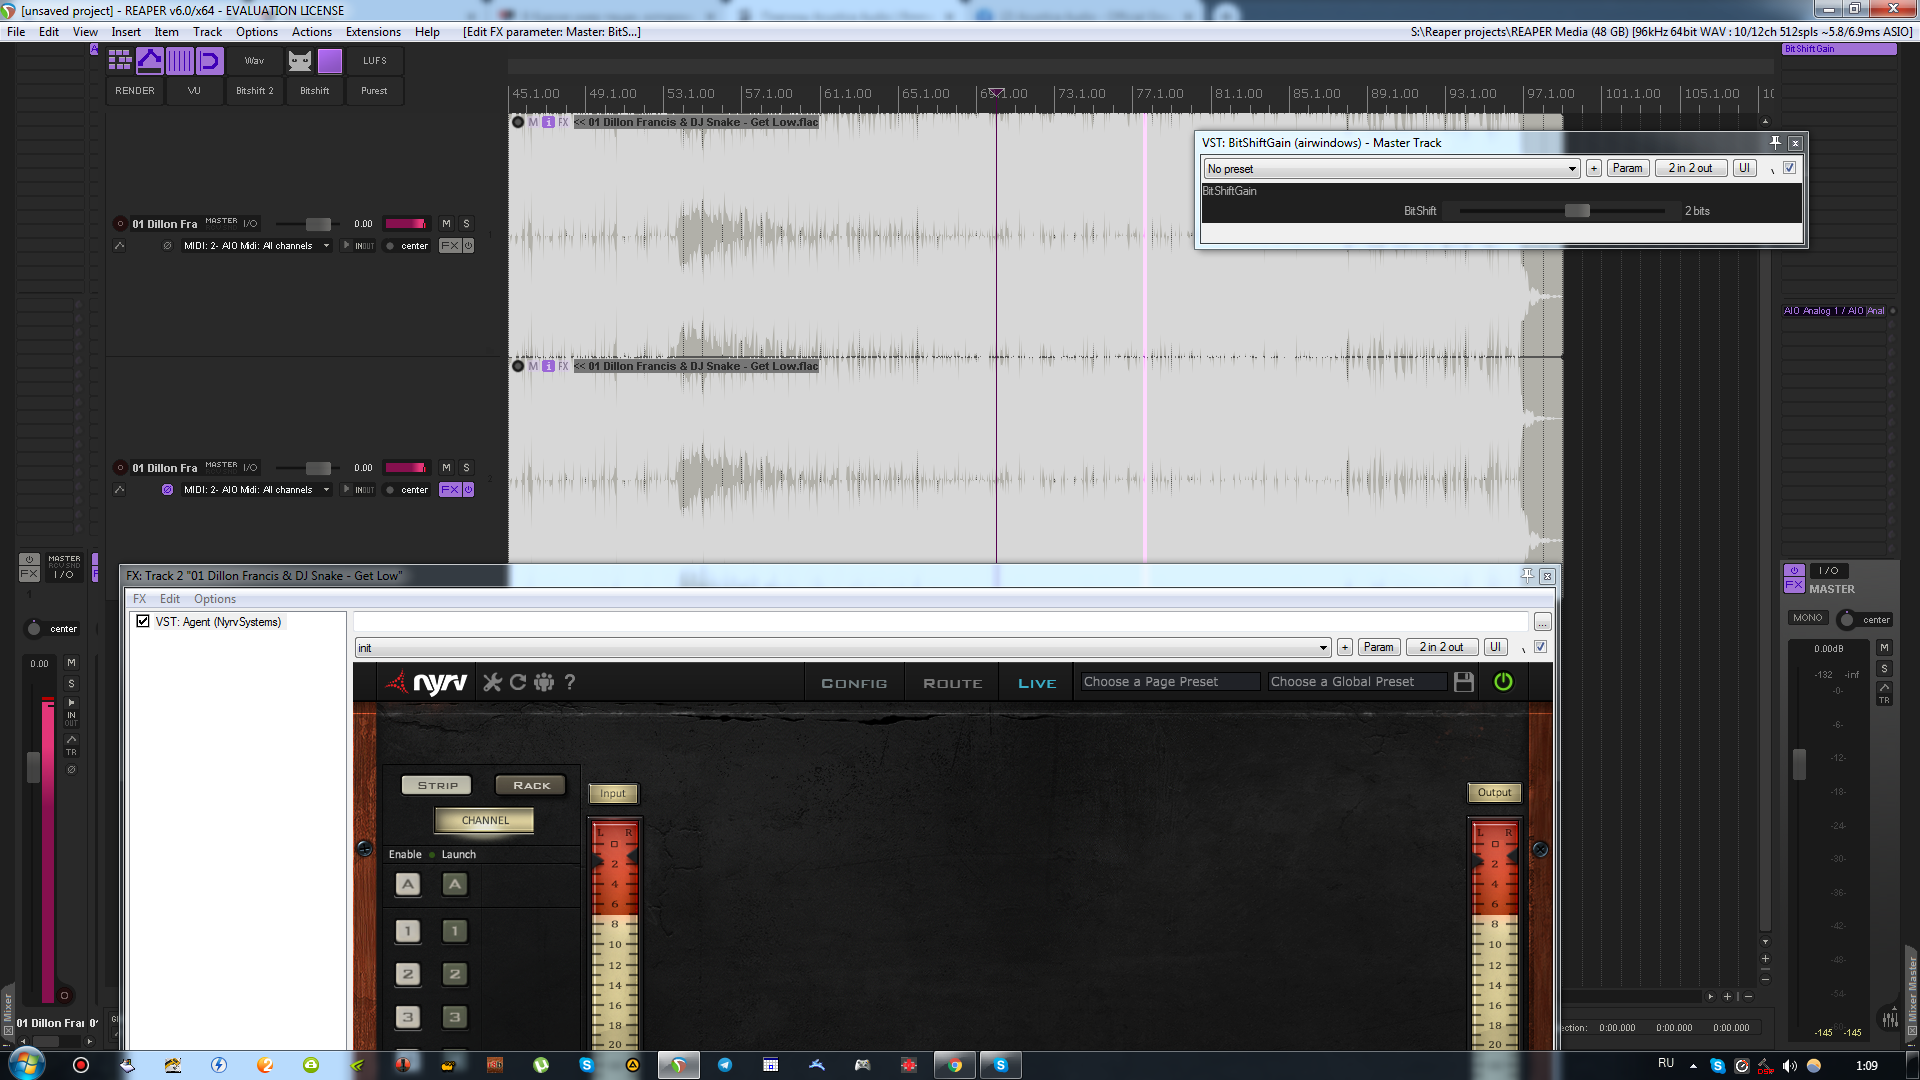Open the Insert menu
Viewport: 1920px width, 1080px height.
[126, 32]
